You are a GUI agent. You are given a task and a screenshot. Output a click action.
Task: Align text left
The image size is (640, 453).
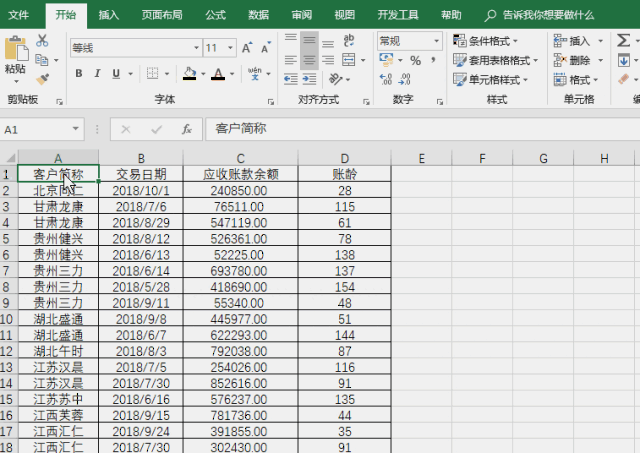pyautogui.click(x=291, y=60)
